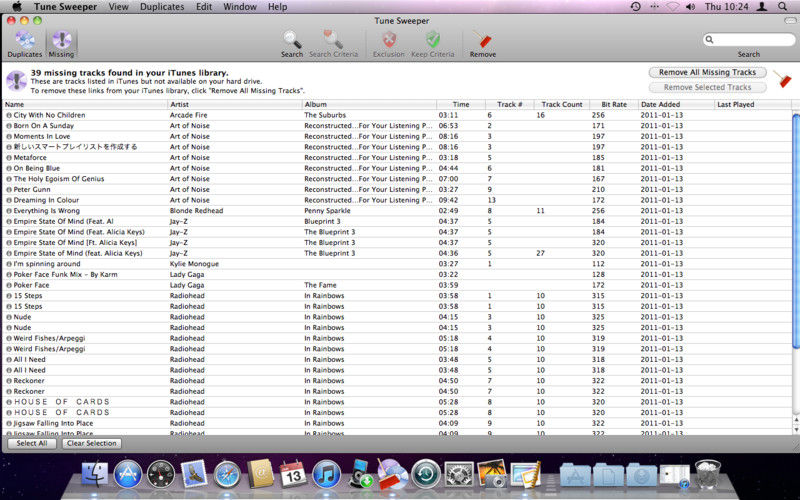The width and height of the screenshot is (800, 500).
Task: Click the vertical scrollbar of track list
Action: (796, 232)
